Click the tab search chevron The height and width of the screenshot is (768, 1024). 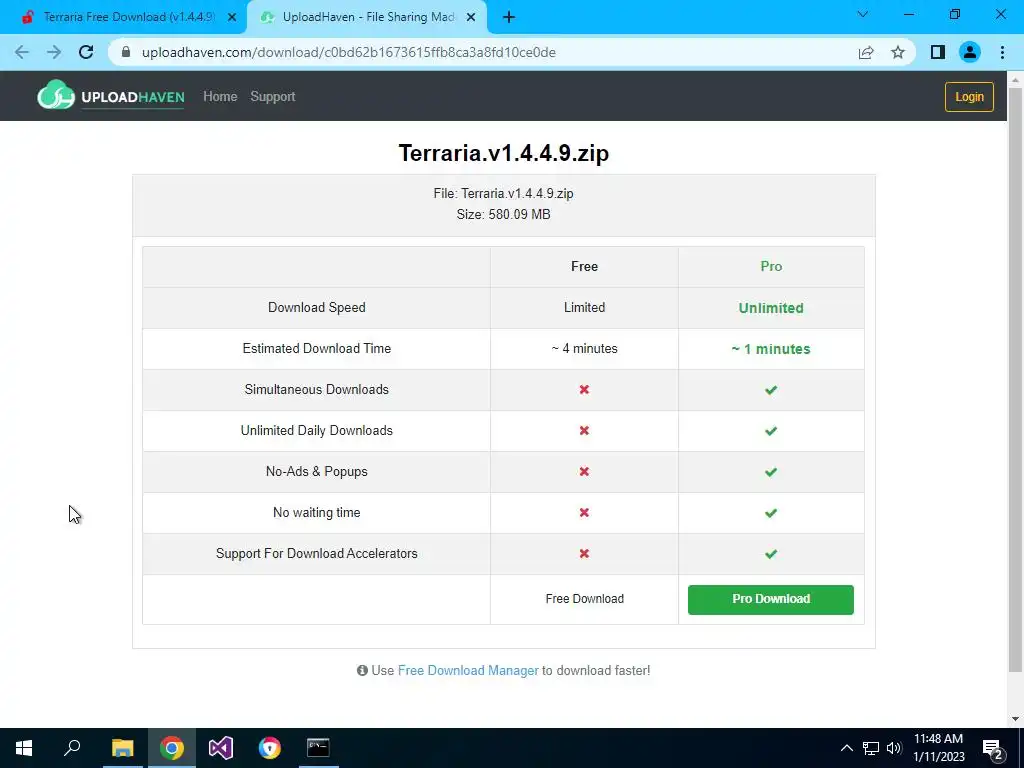click(863, 14)
